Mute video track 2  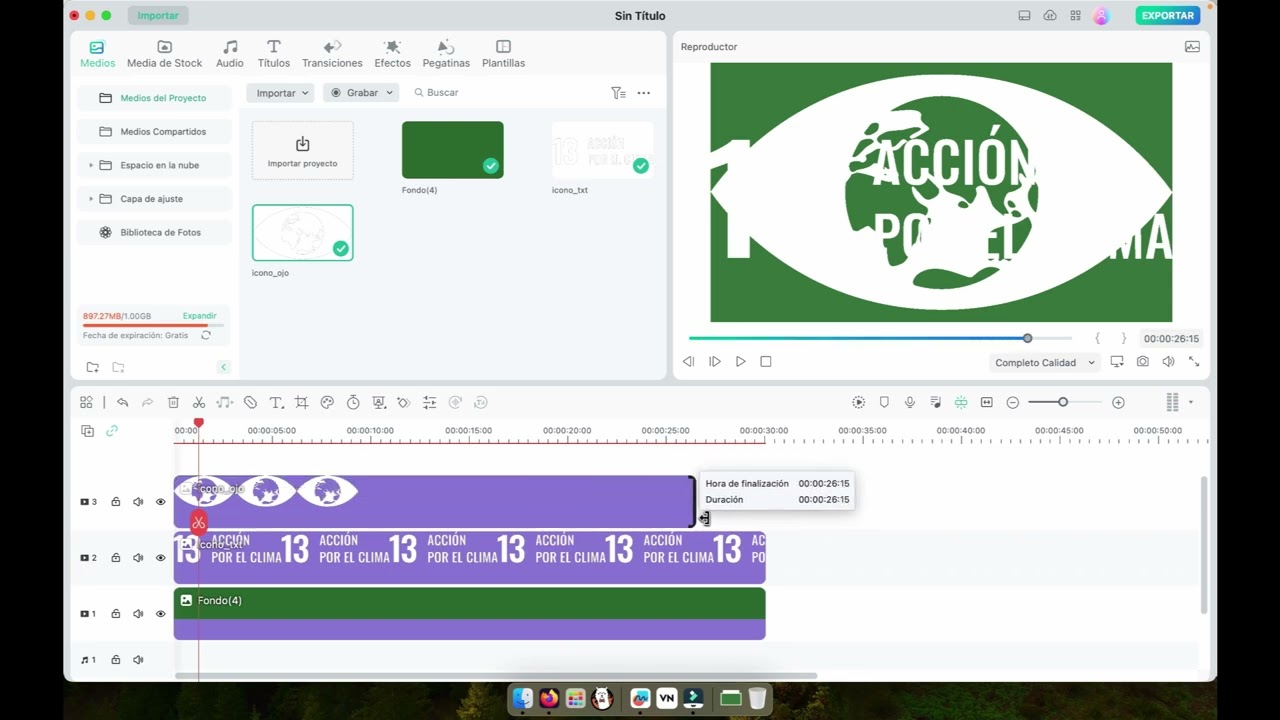[x=138, y=558]
